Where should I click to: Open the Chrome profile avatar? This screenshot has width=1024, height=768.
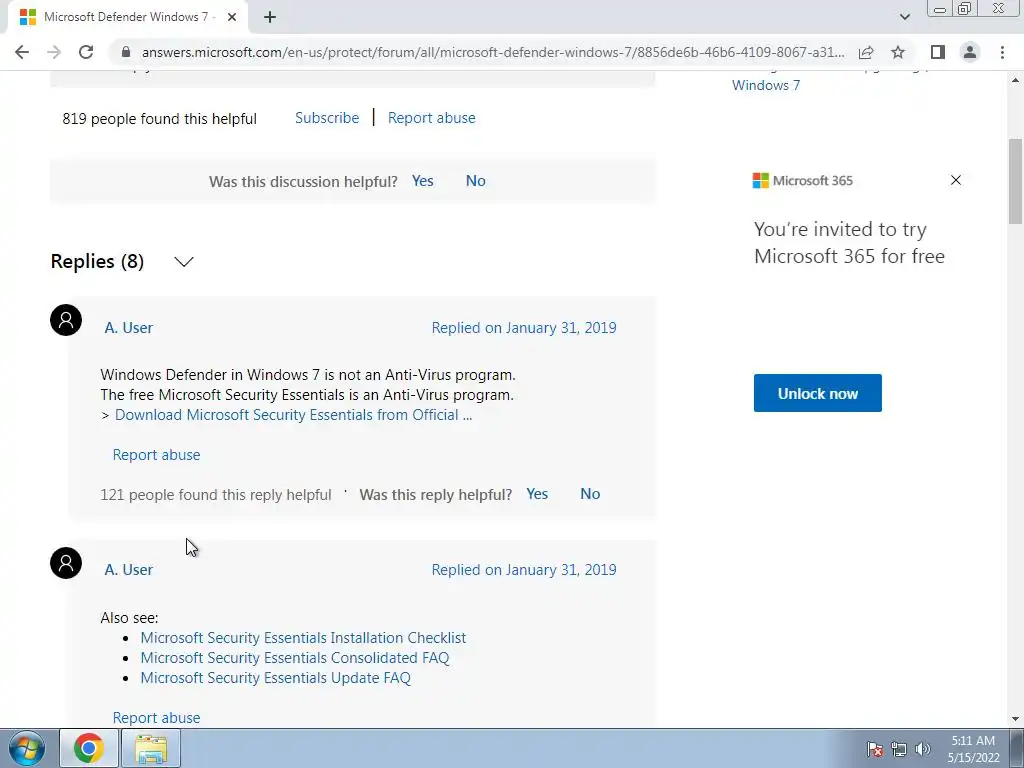pos(970,52)
